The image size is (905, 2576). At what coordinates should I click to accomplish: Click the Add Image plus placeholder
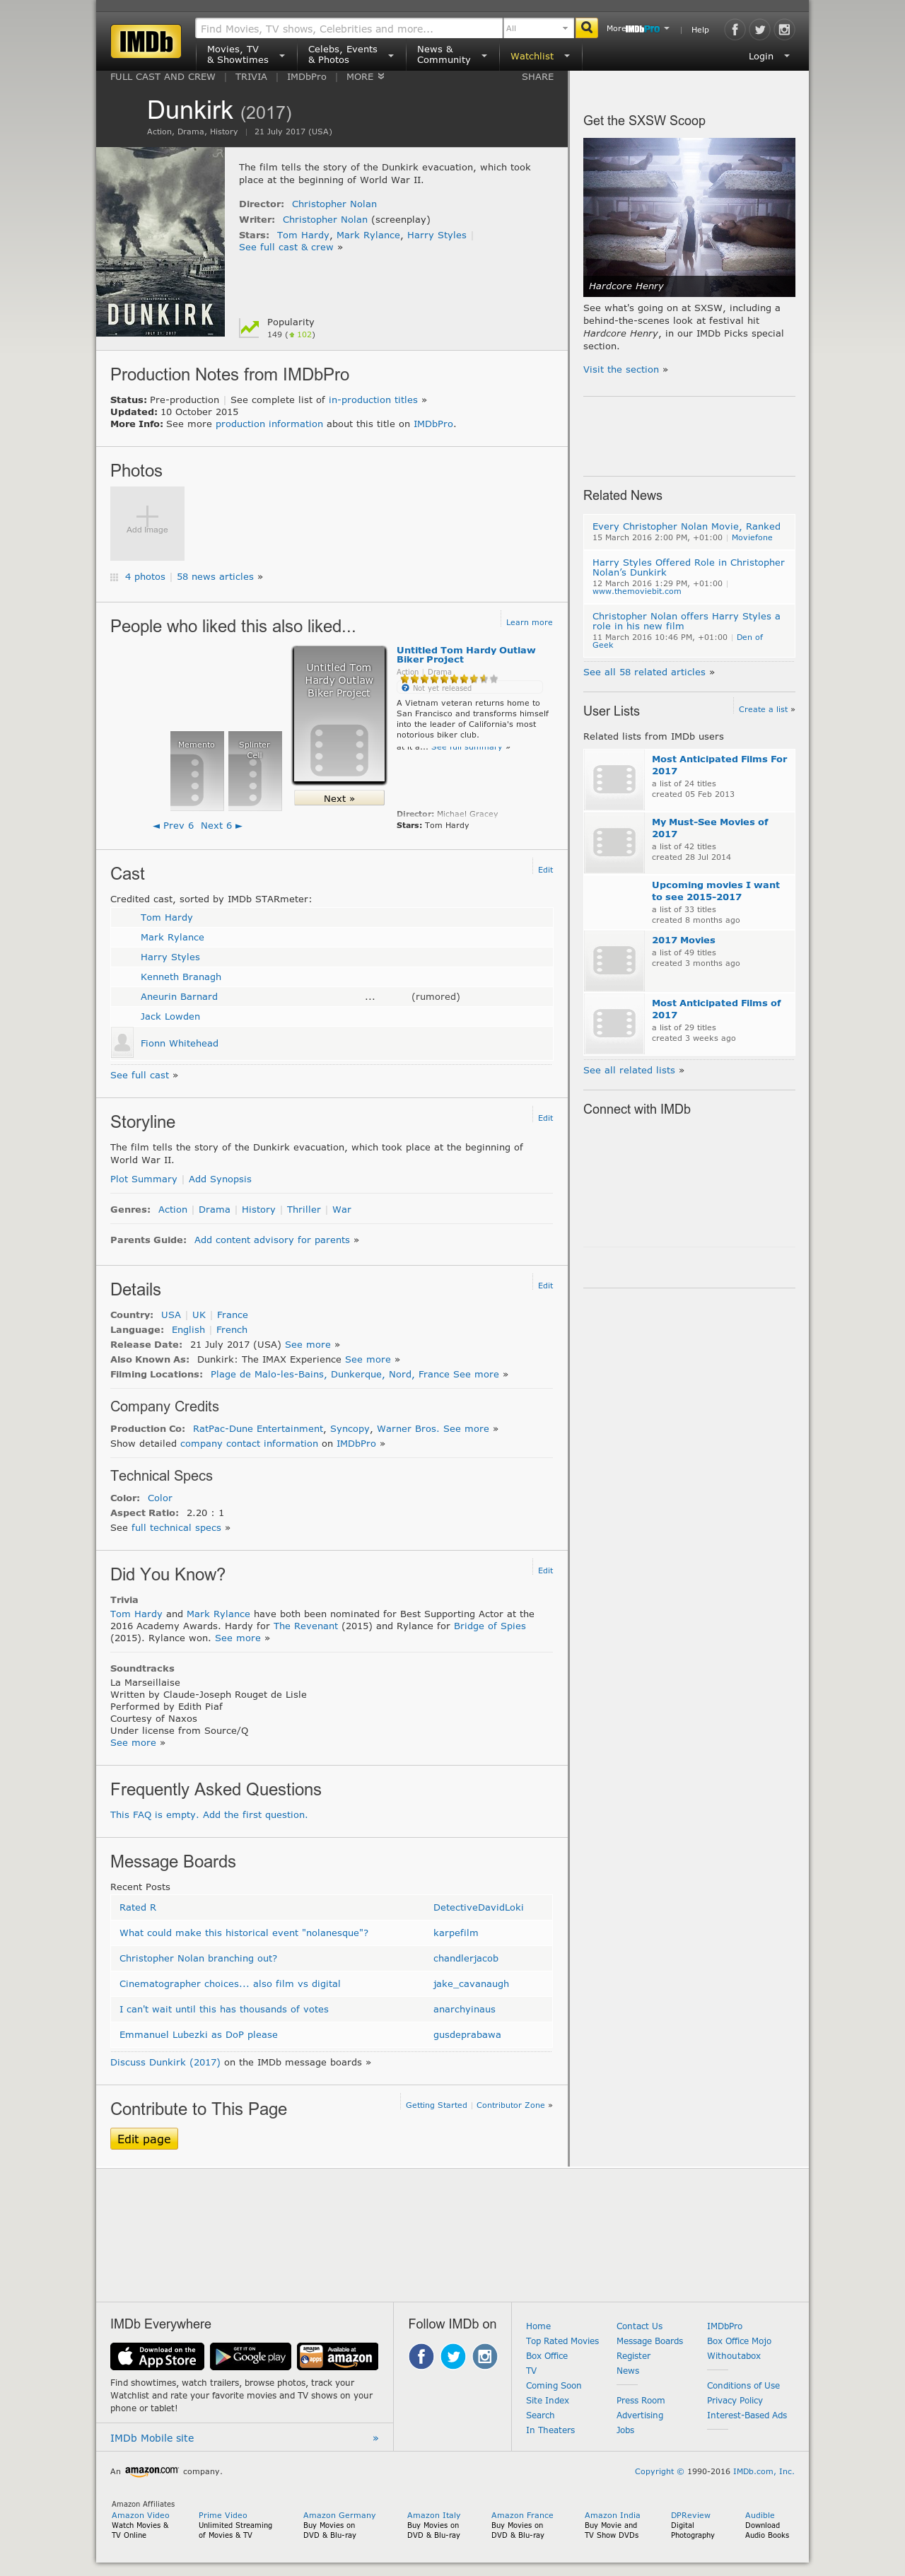(x=147, y=523)
